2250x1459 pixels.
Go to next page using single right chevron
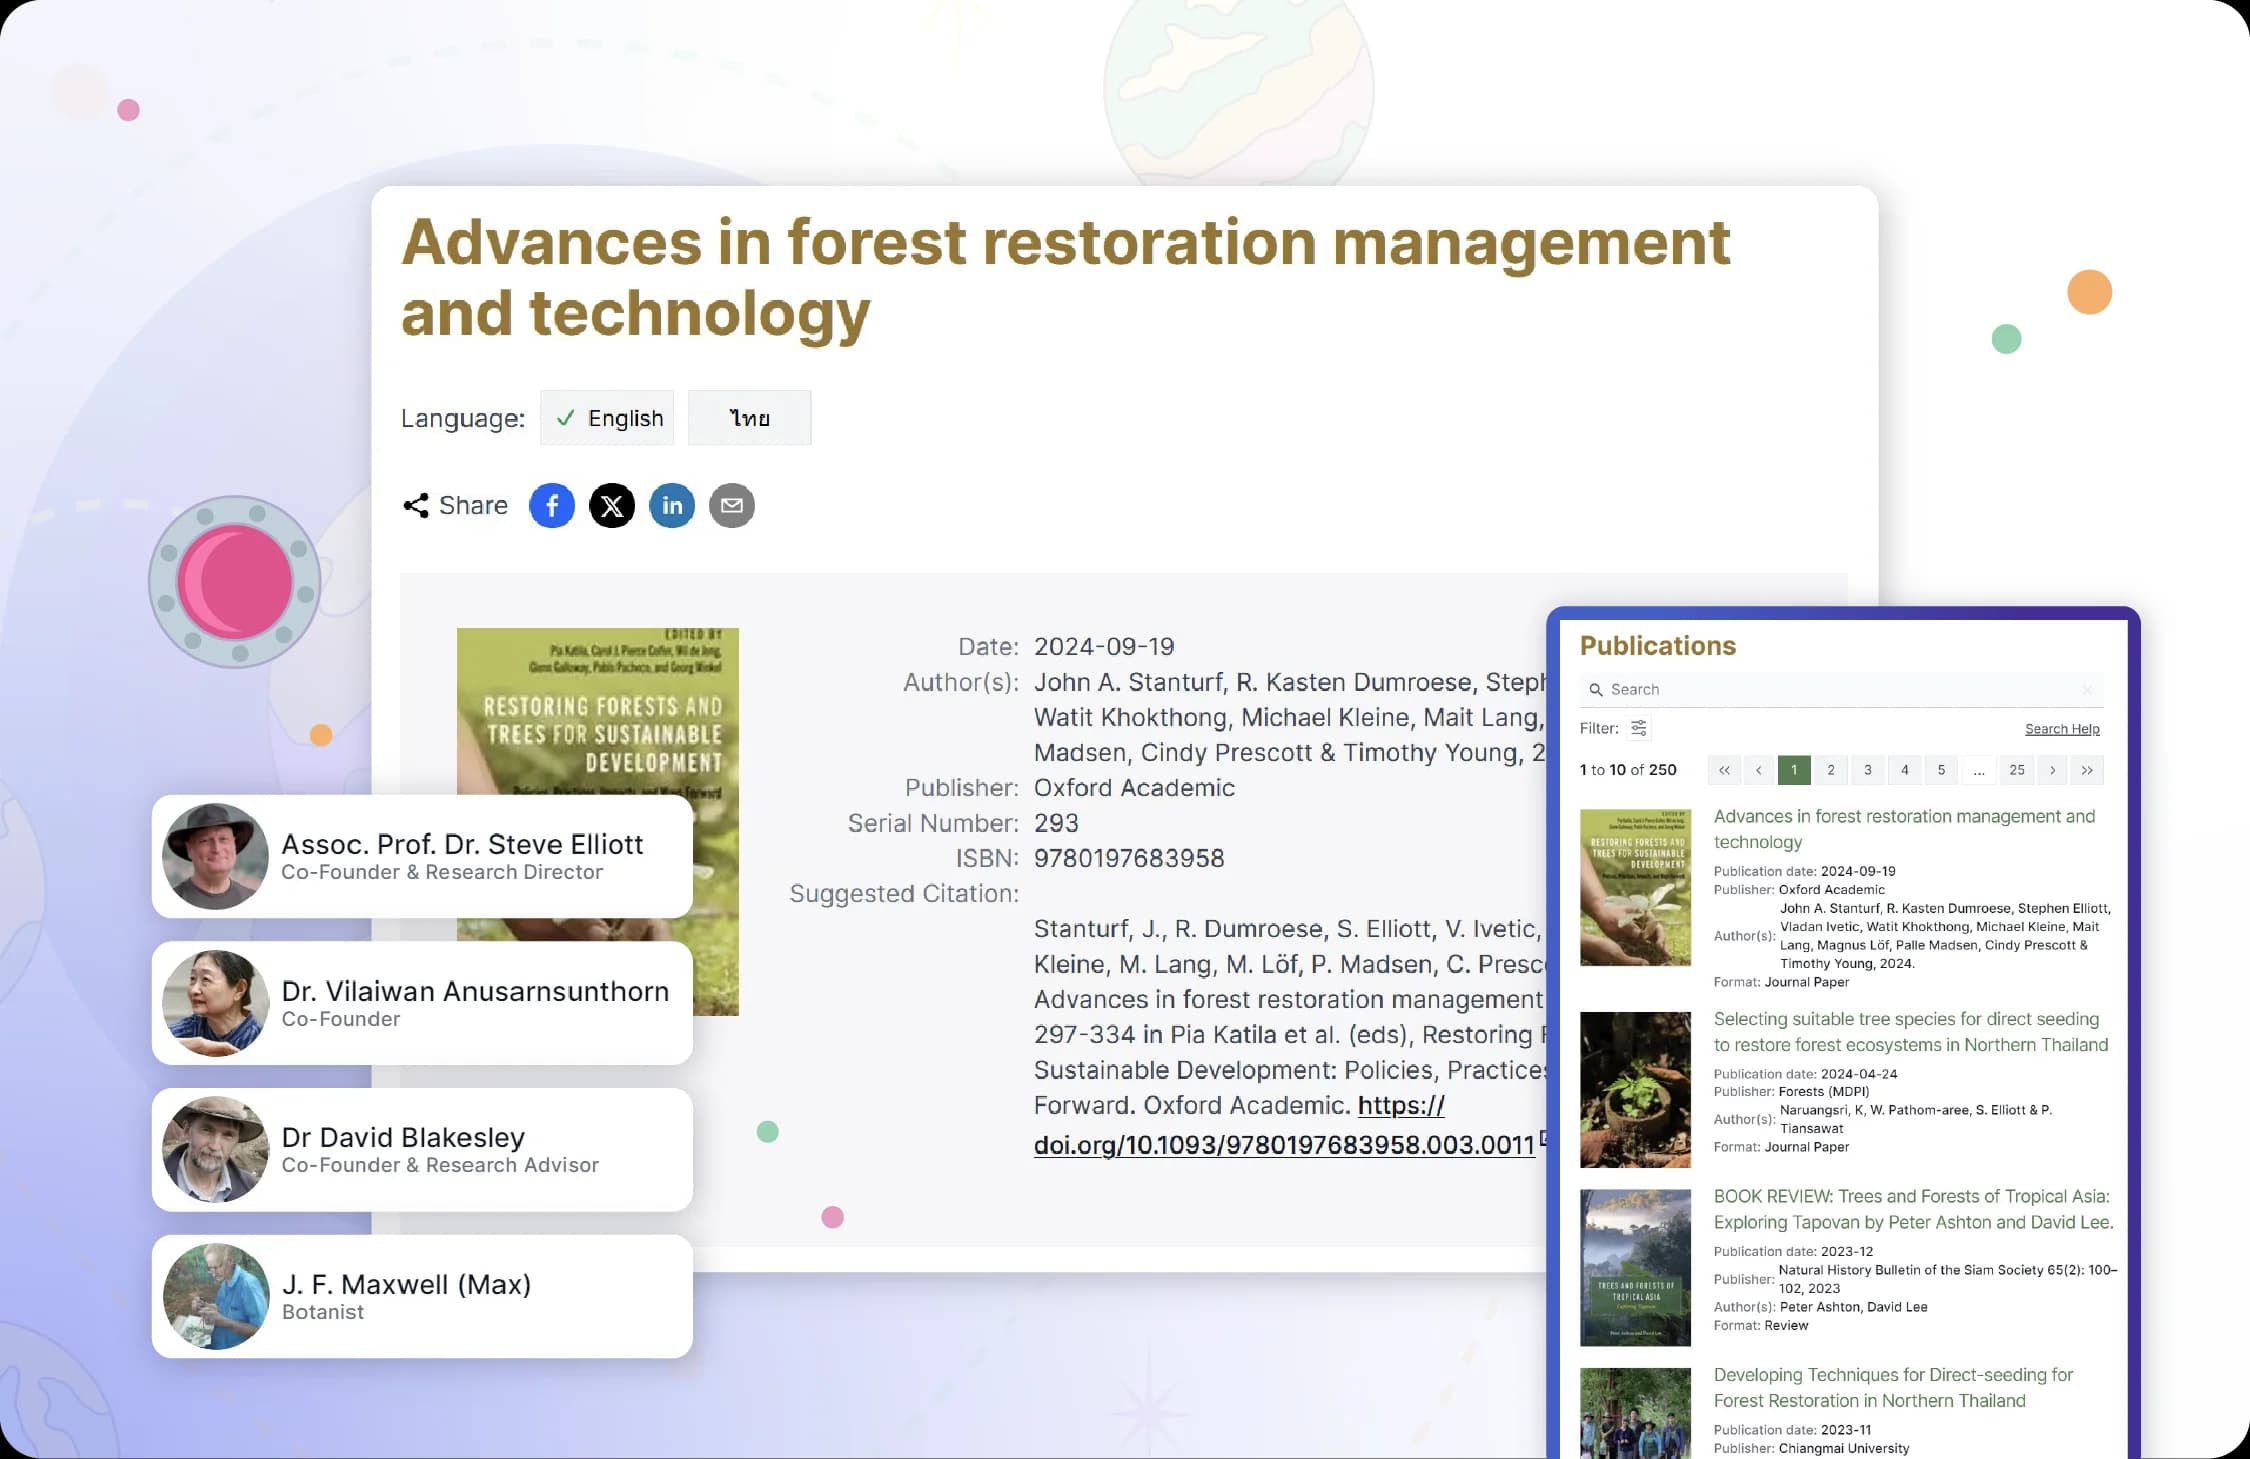pos(2052,770)
